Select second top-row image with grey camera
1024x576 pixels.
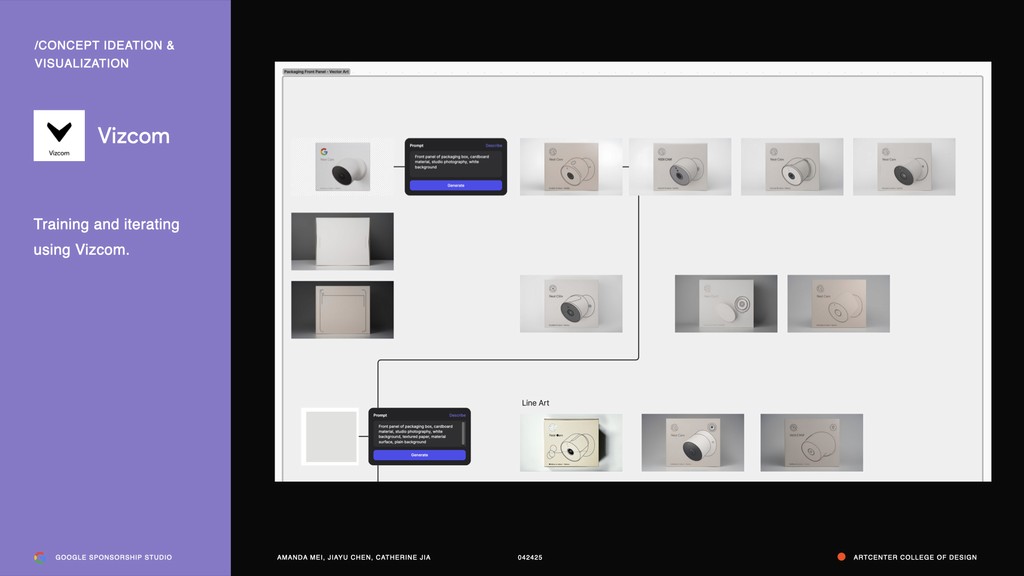pos(680,167)
